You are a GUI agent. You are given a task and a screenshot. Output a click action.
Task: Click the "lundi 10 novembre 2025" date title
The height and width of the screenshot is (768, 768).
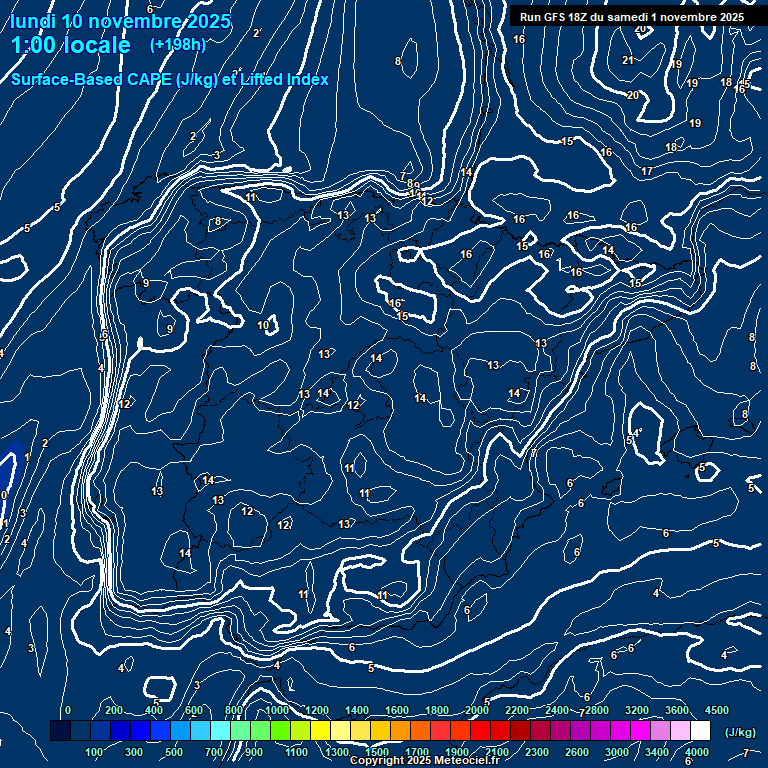point(120,21)
